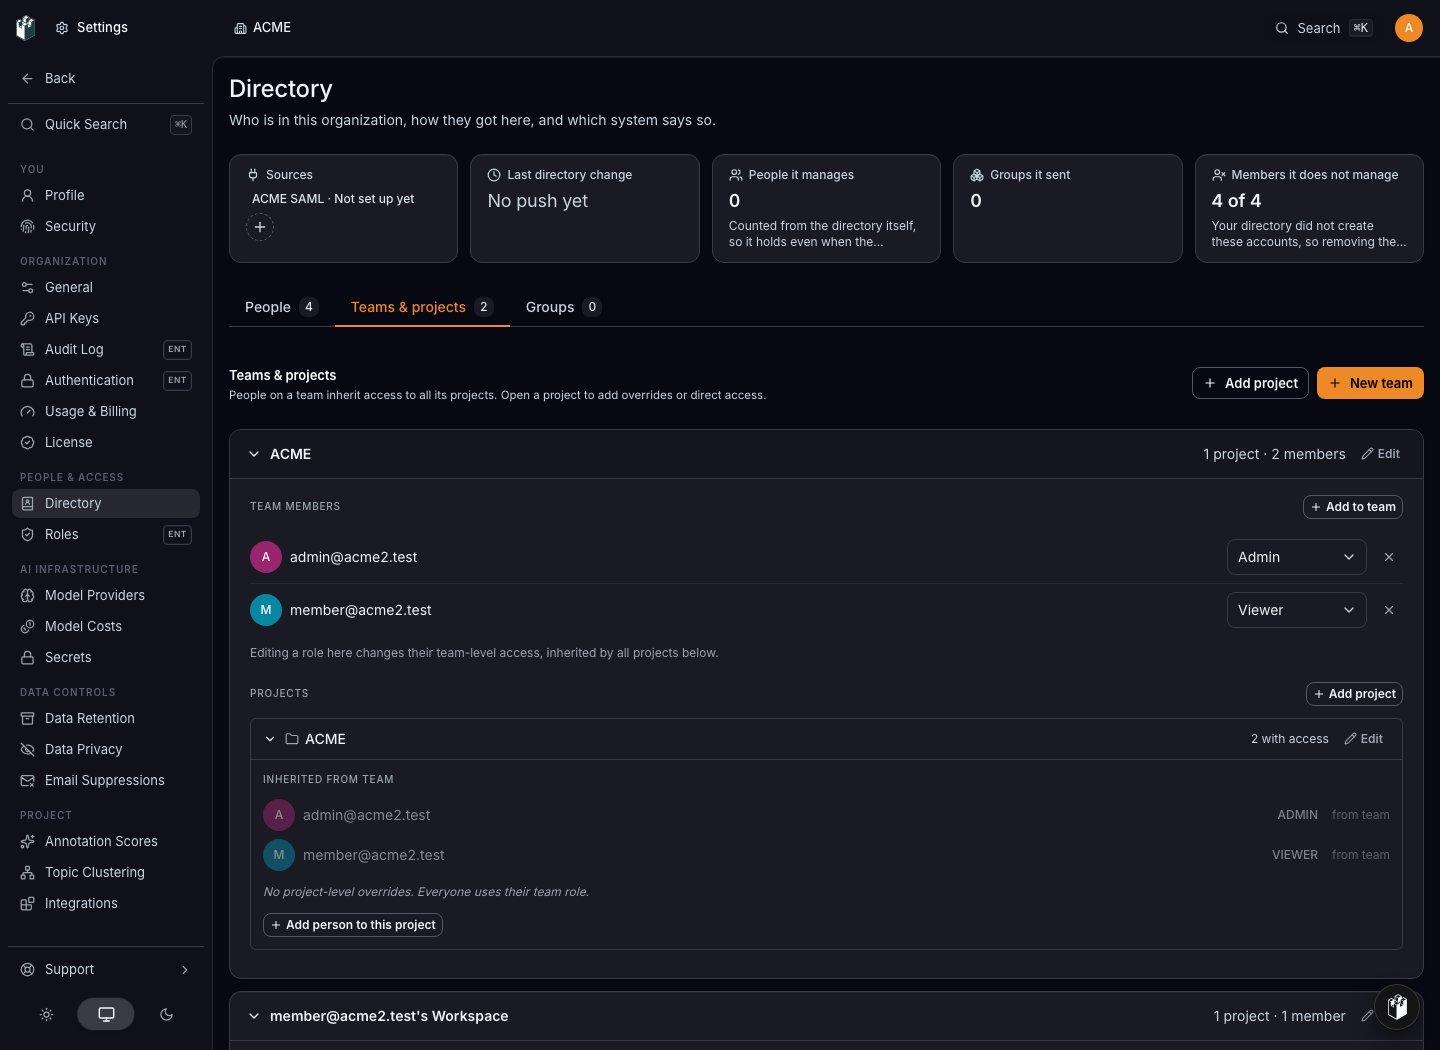1440x1050 pixels.
Task: Click the ENT badge next to Roles
Action: (x=177, y=534)
